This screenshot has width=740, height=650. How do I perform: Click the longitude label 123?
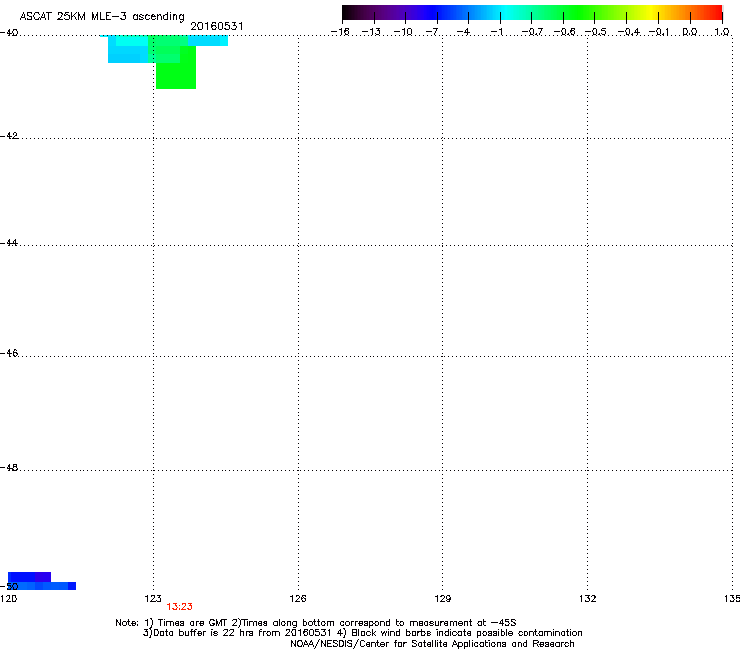point(153,599)
